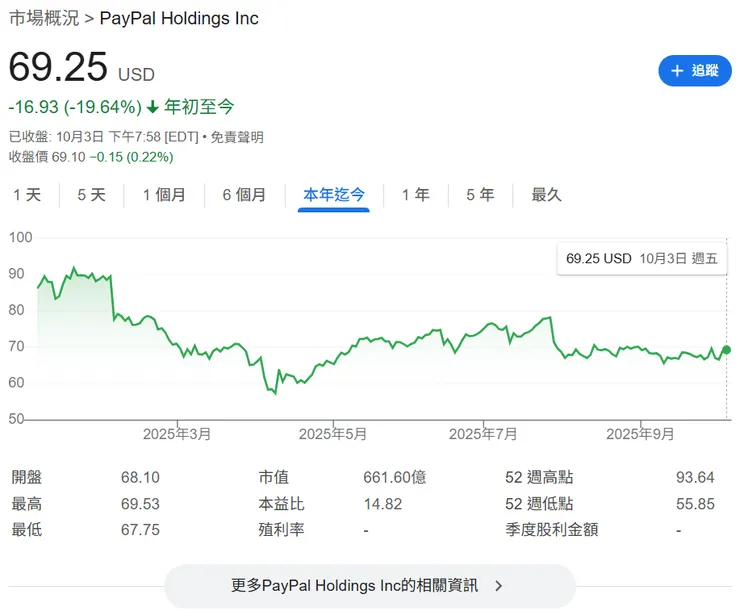Open the 市場概況 breadcrumb link
The width and height of the screenshot is (740, 616).
(44, 18)
